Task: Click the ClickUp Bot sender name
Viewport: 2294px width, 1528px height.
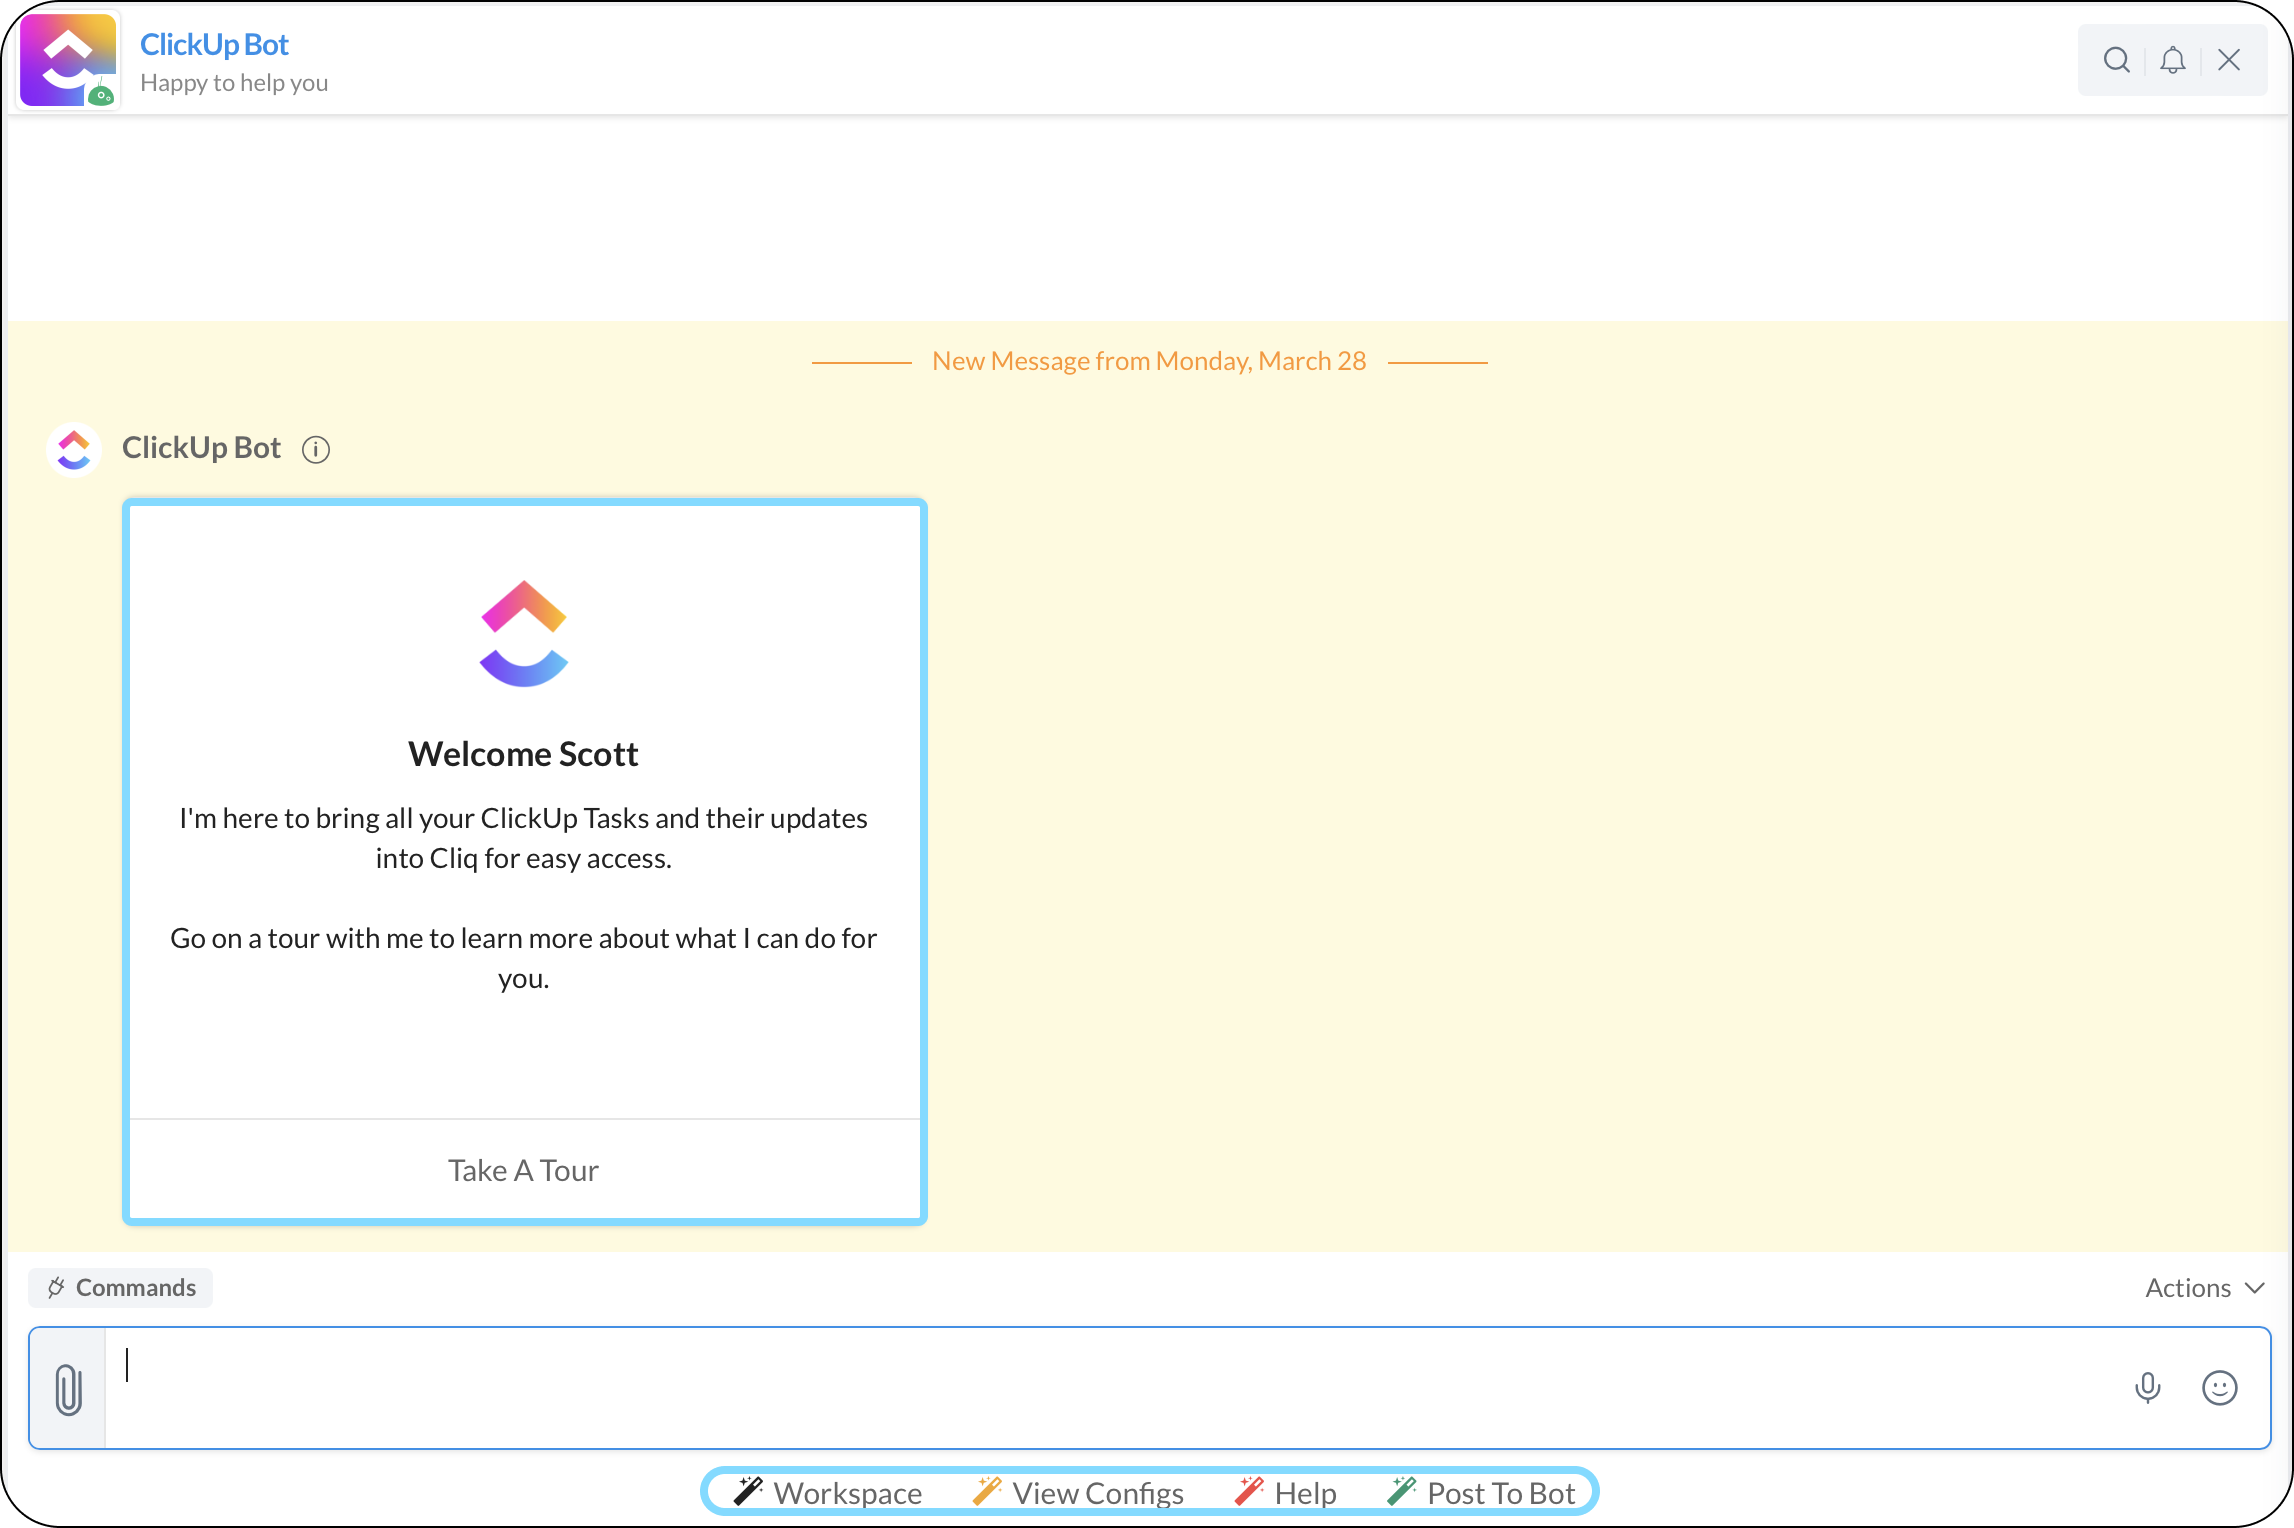Action: coord(201,448)
